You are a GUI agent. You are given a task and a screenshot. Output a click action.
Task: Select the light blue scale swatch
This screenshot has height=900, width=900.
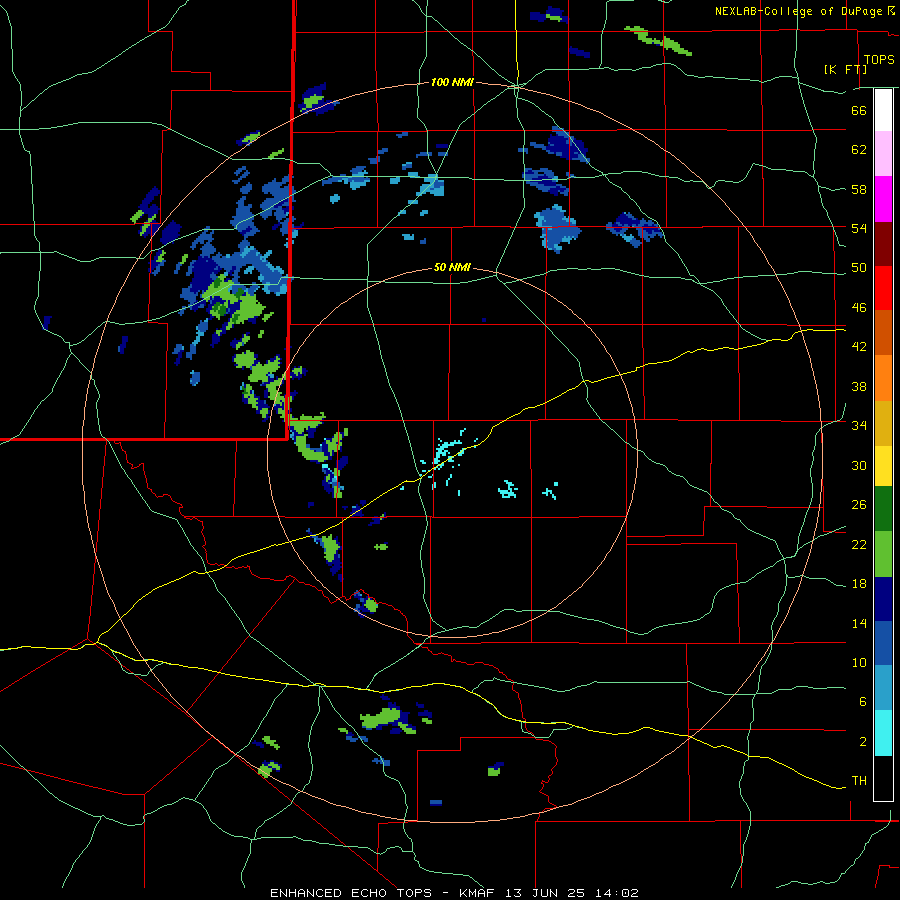point(883,688)
